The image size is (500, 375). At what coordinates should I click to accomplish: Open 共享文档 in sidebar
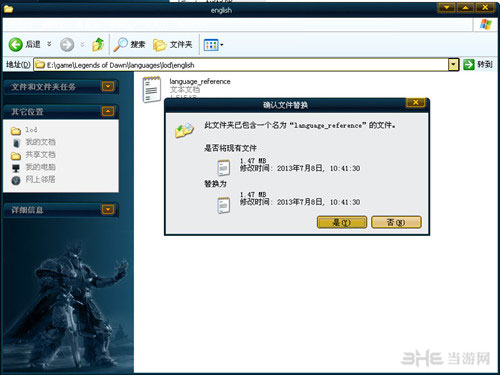40,155
